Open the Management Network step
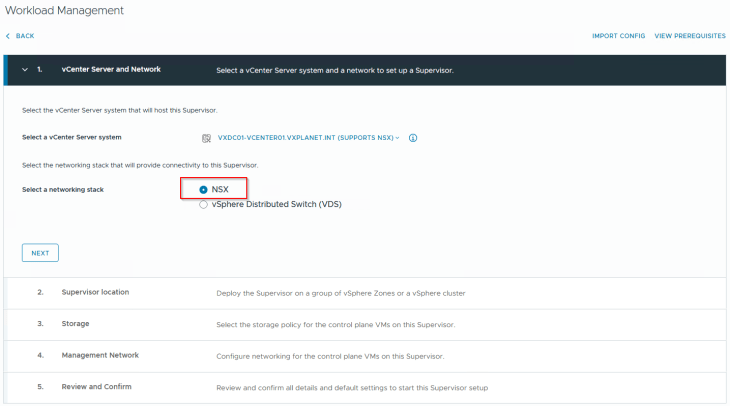 [x=100, y=355]
